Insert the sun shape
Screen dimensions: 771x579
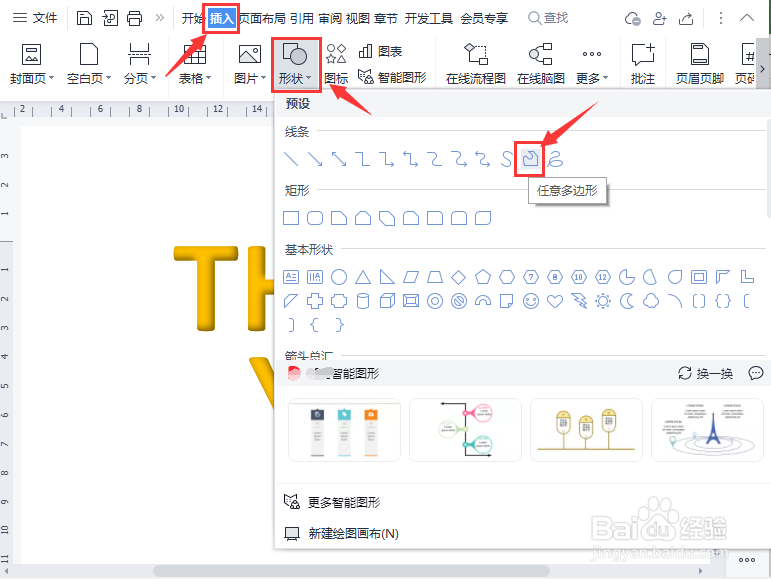point(603,301)
